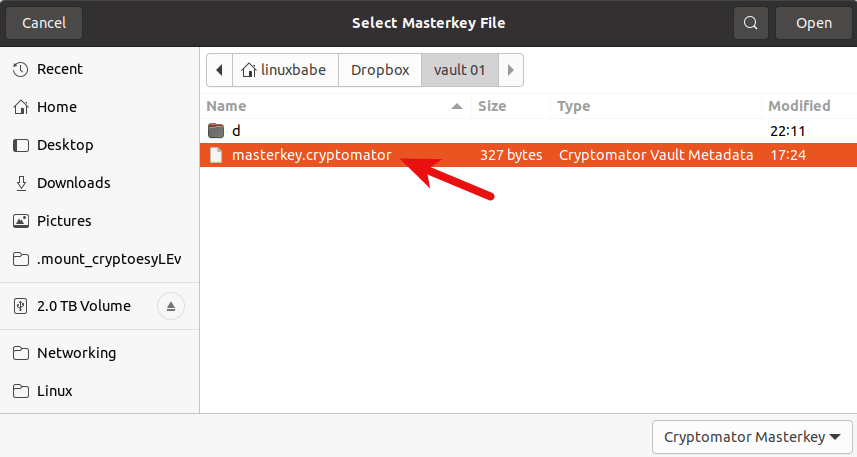Select the Networking bookmark
This screenshot has height=457, width=857.
76,353
